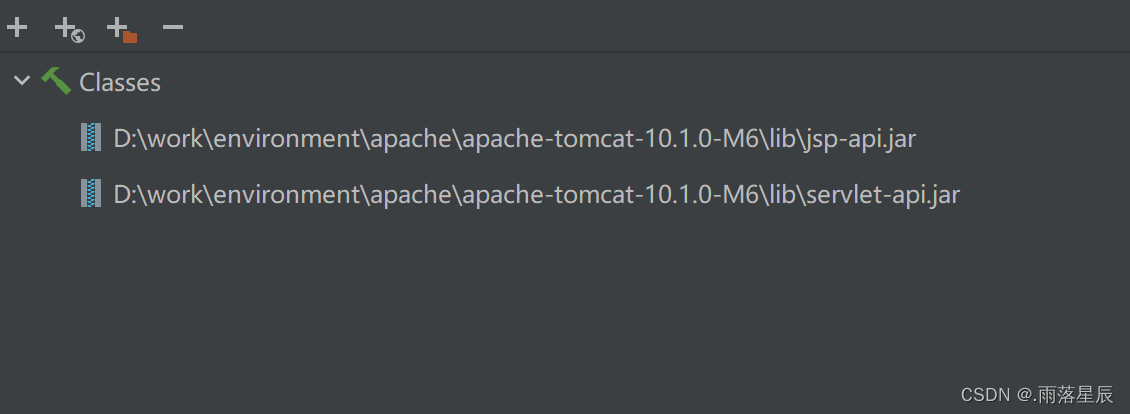Click the green hammer Classes icon
The image size is (1130, 414).
coord(55,82)
